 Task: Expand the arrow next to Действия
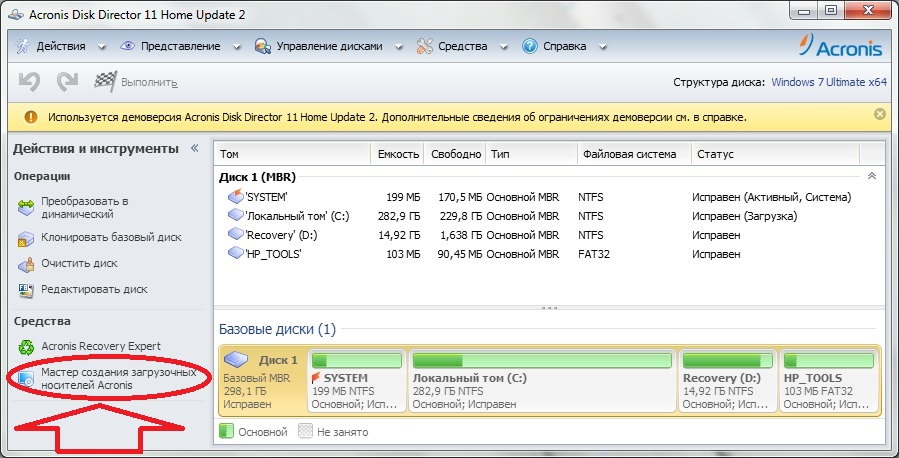coord(101,47)
